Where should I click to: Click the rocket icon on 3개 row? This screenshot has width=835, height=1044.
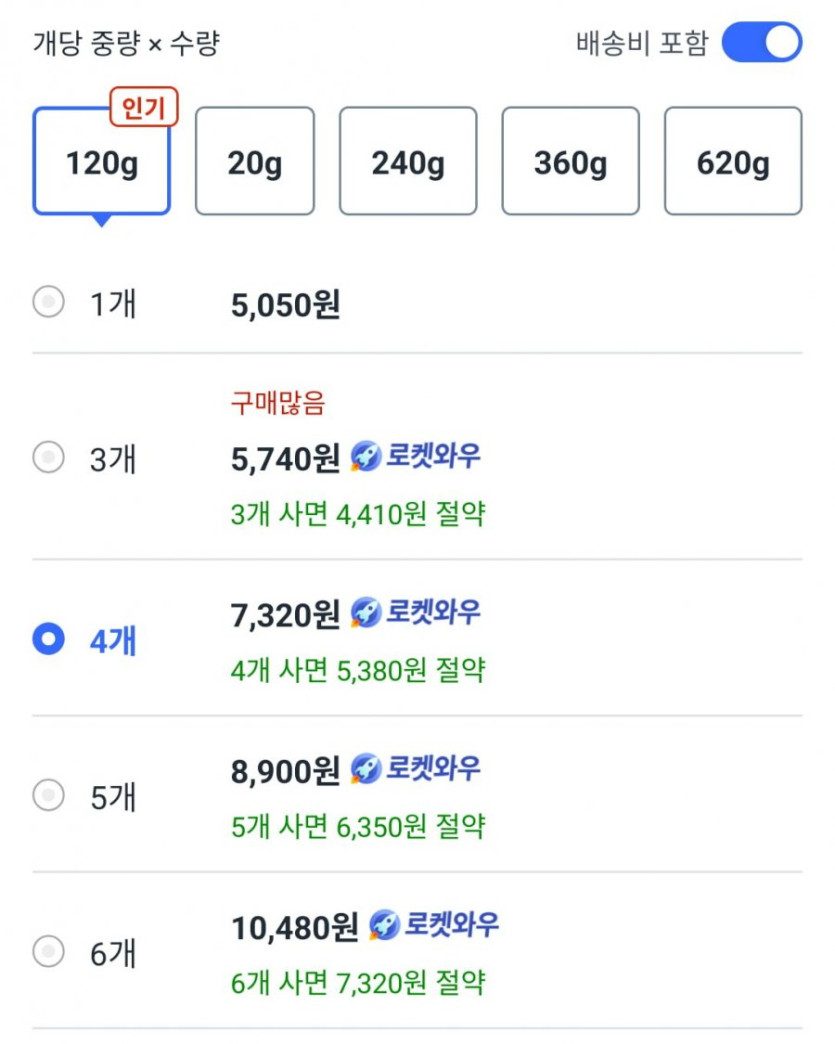pos(366,457)
